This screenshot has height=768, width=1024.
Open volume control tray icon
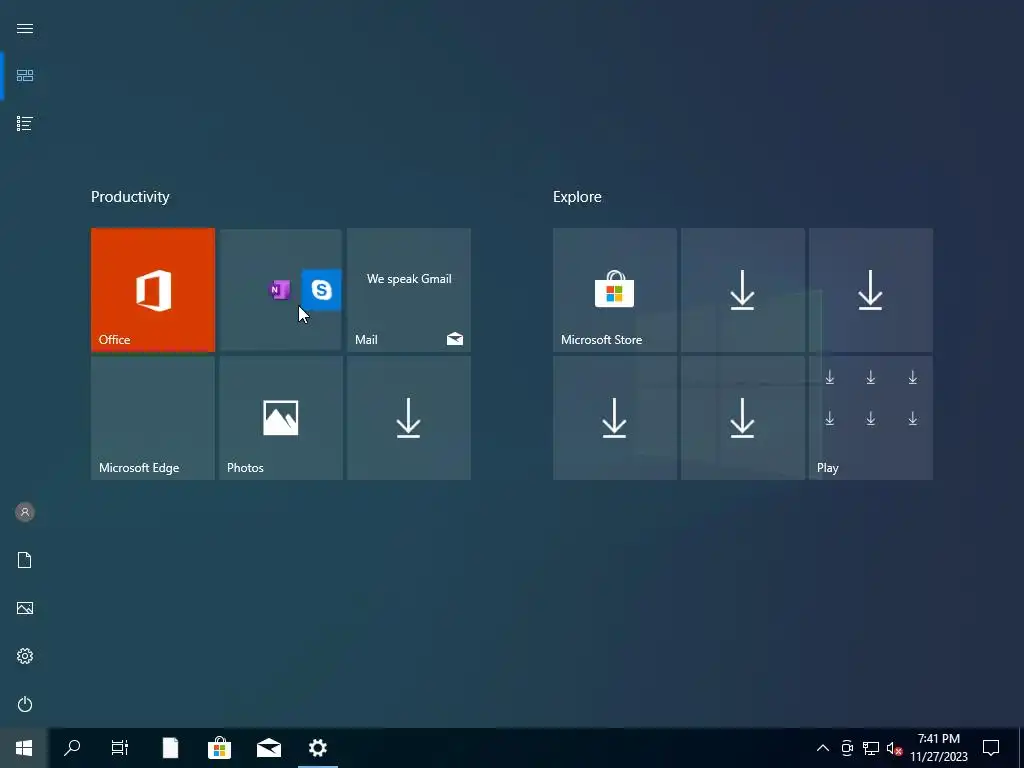(894, 748)
